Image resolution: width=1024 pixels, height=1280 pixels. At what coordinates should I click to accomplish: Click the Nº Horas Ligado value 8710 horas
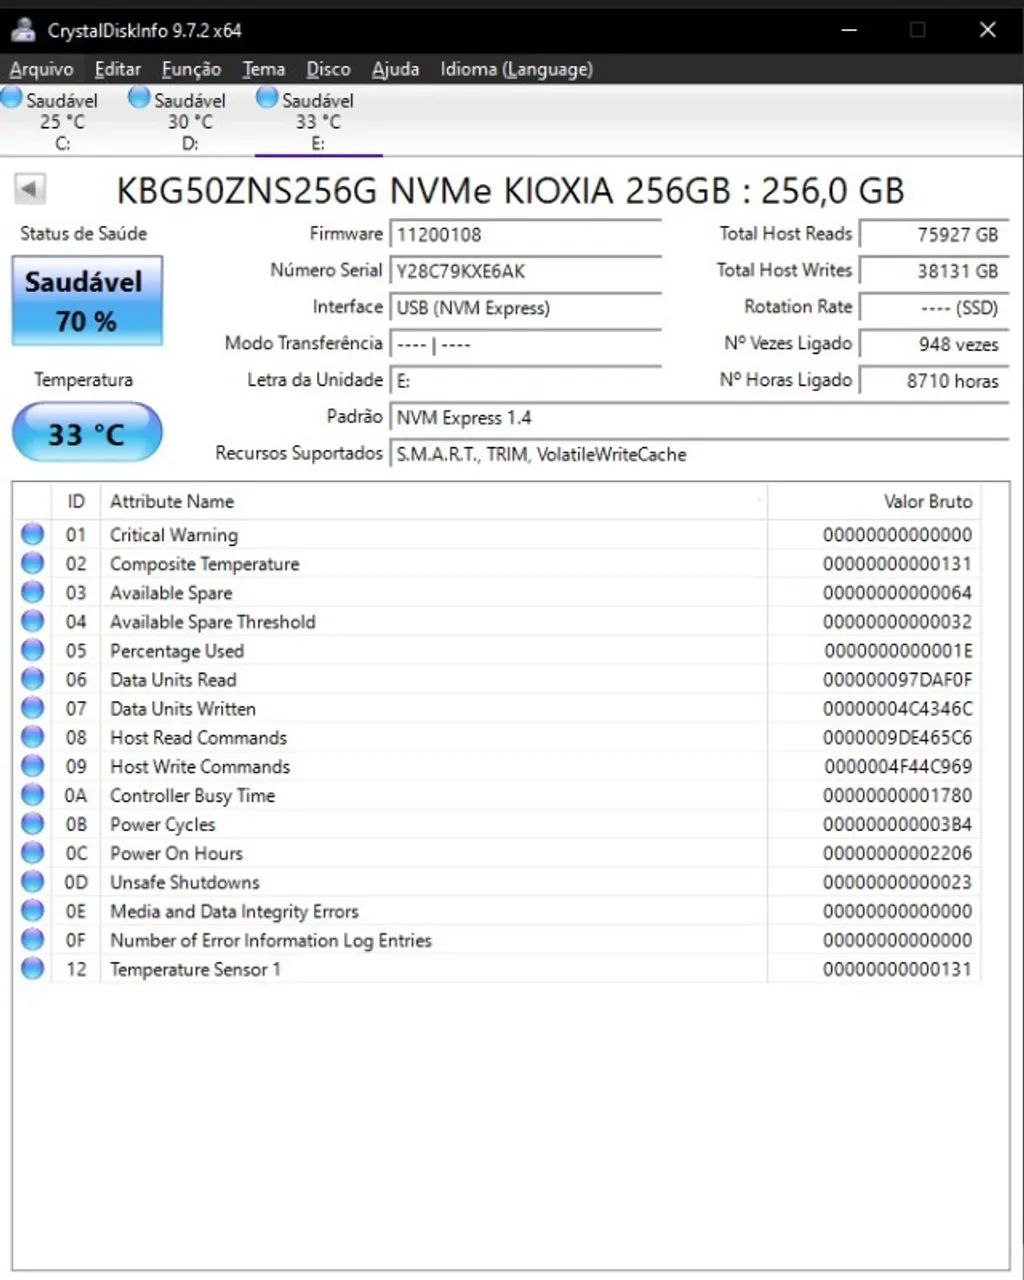coord(934,381)
